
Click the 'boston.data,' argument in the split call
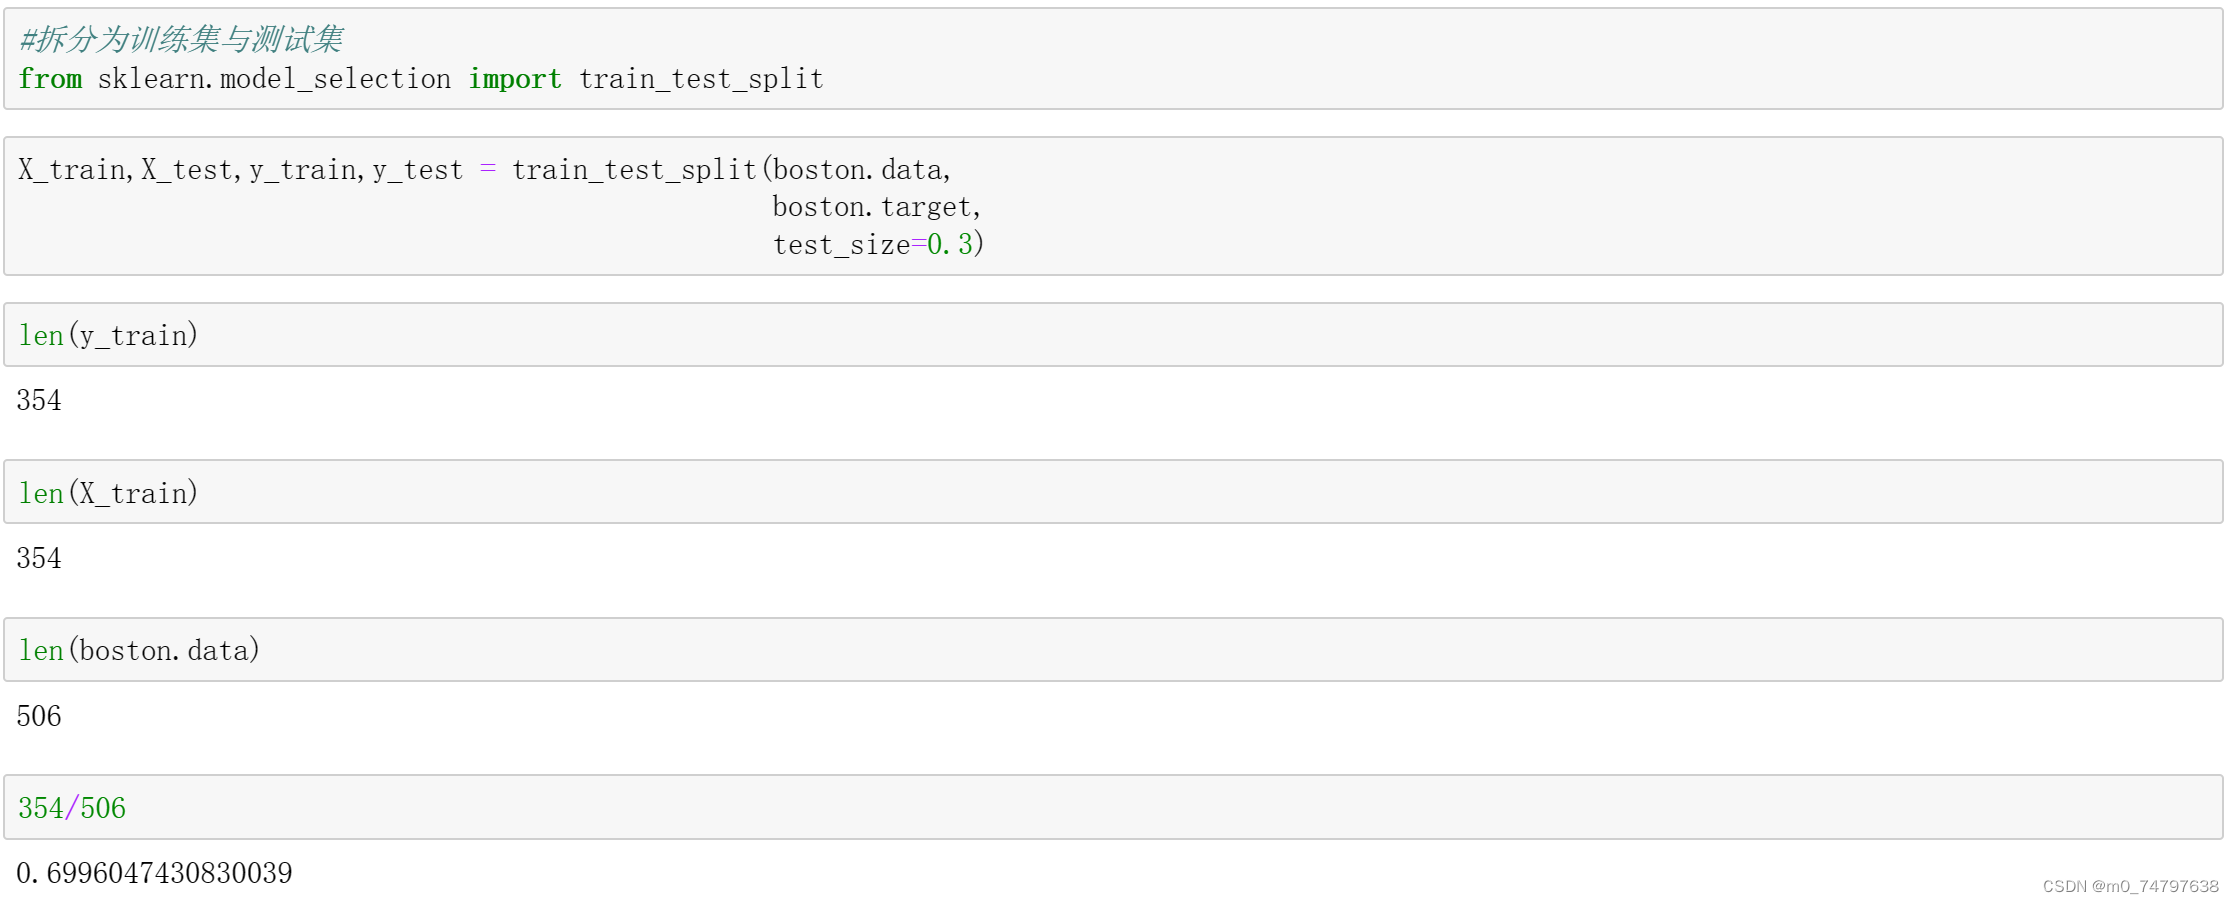point(862,170)
